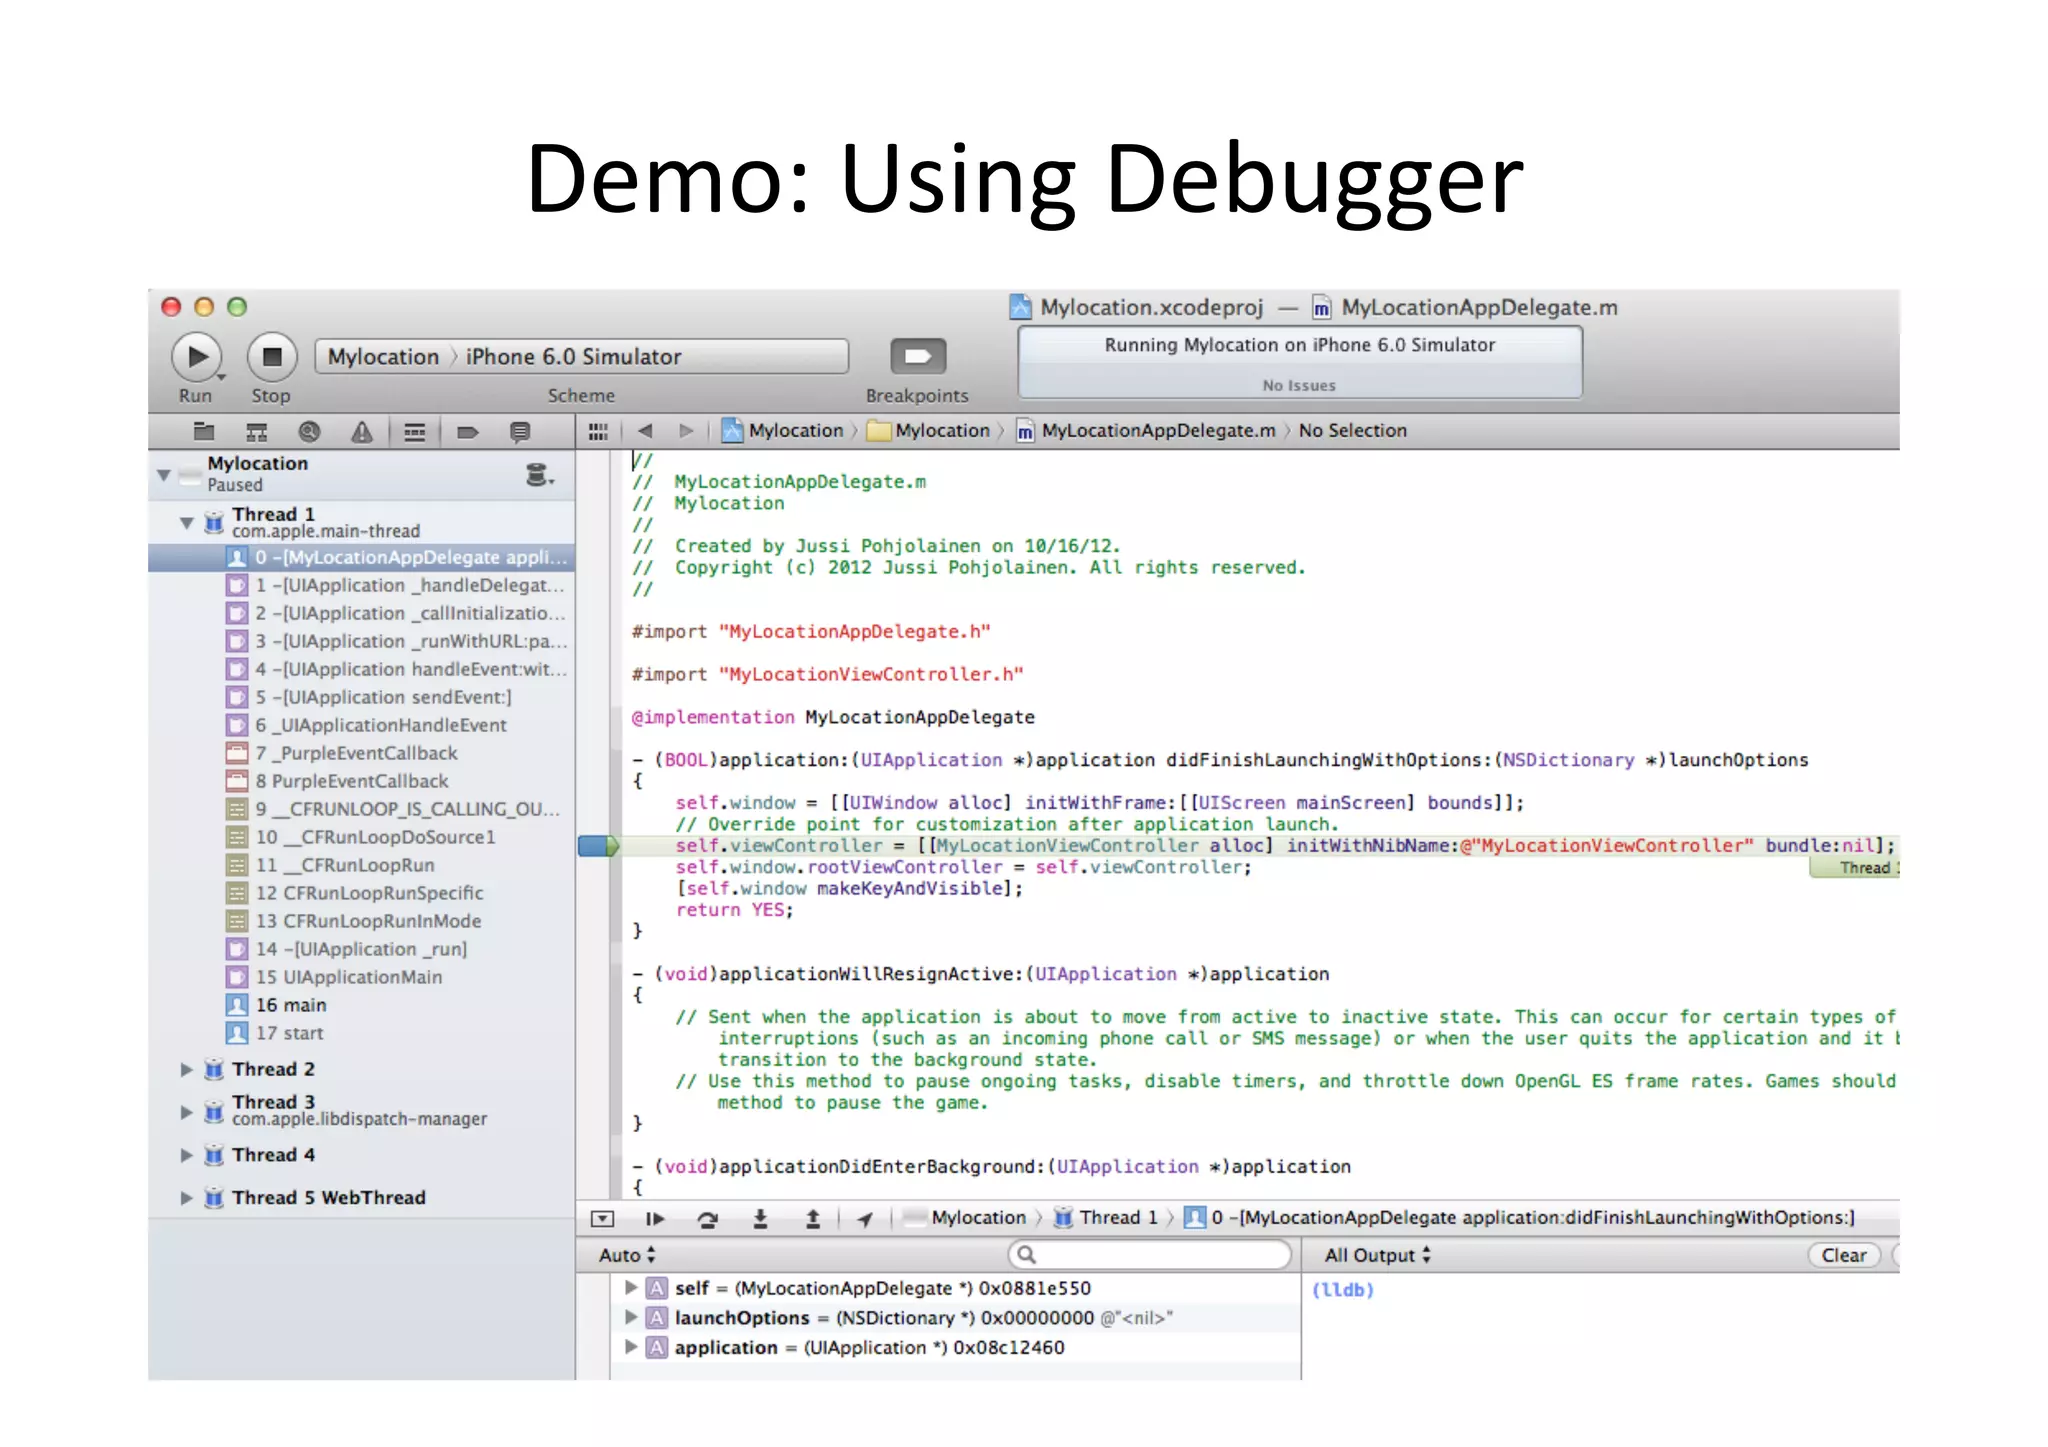This screenshot has width=2048, height=1447.
Task: Select frame 10 __CFRunLoopDoSource1
Action: [x=361, y=838]
